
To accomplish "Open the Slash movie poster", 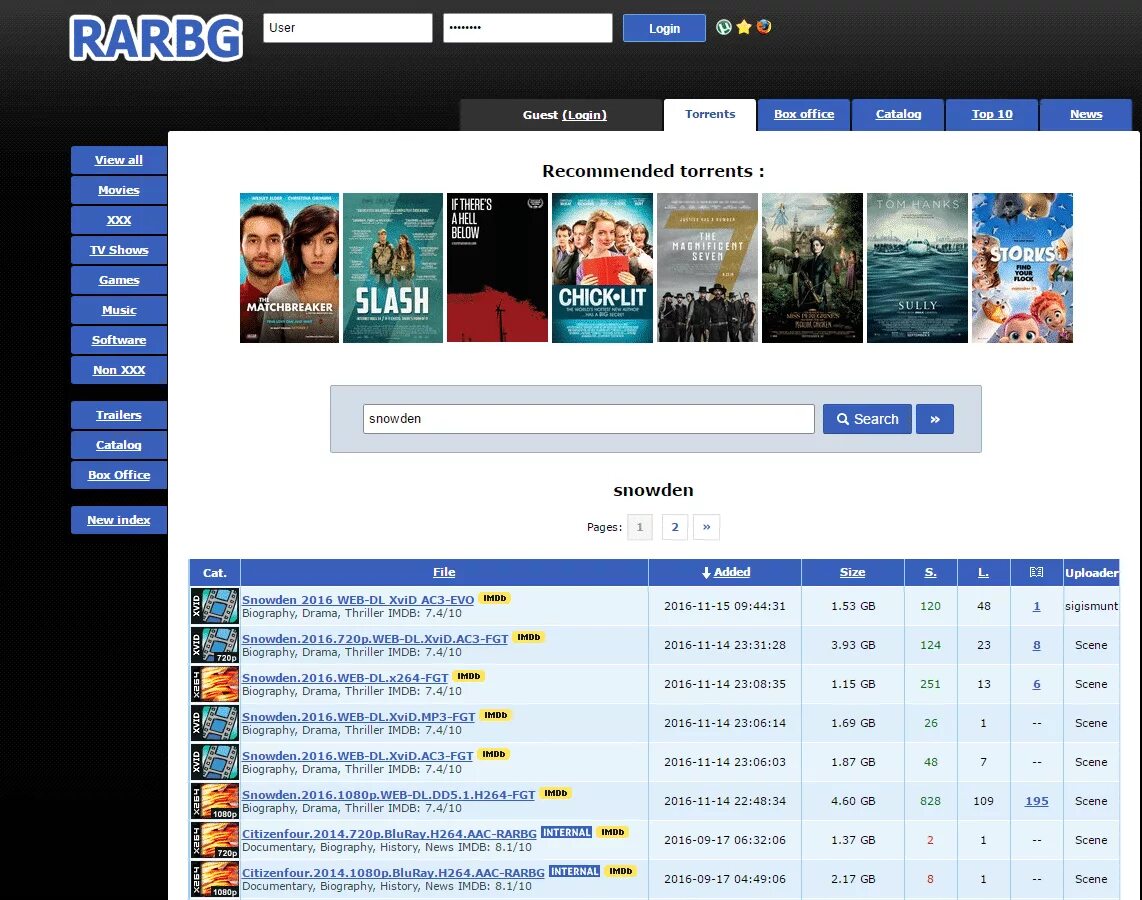I will 393,268.
